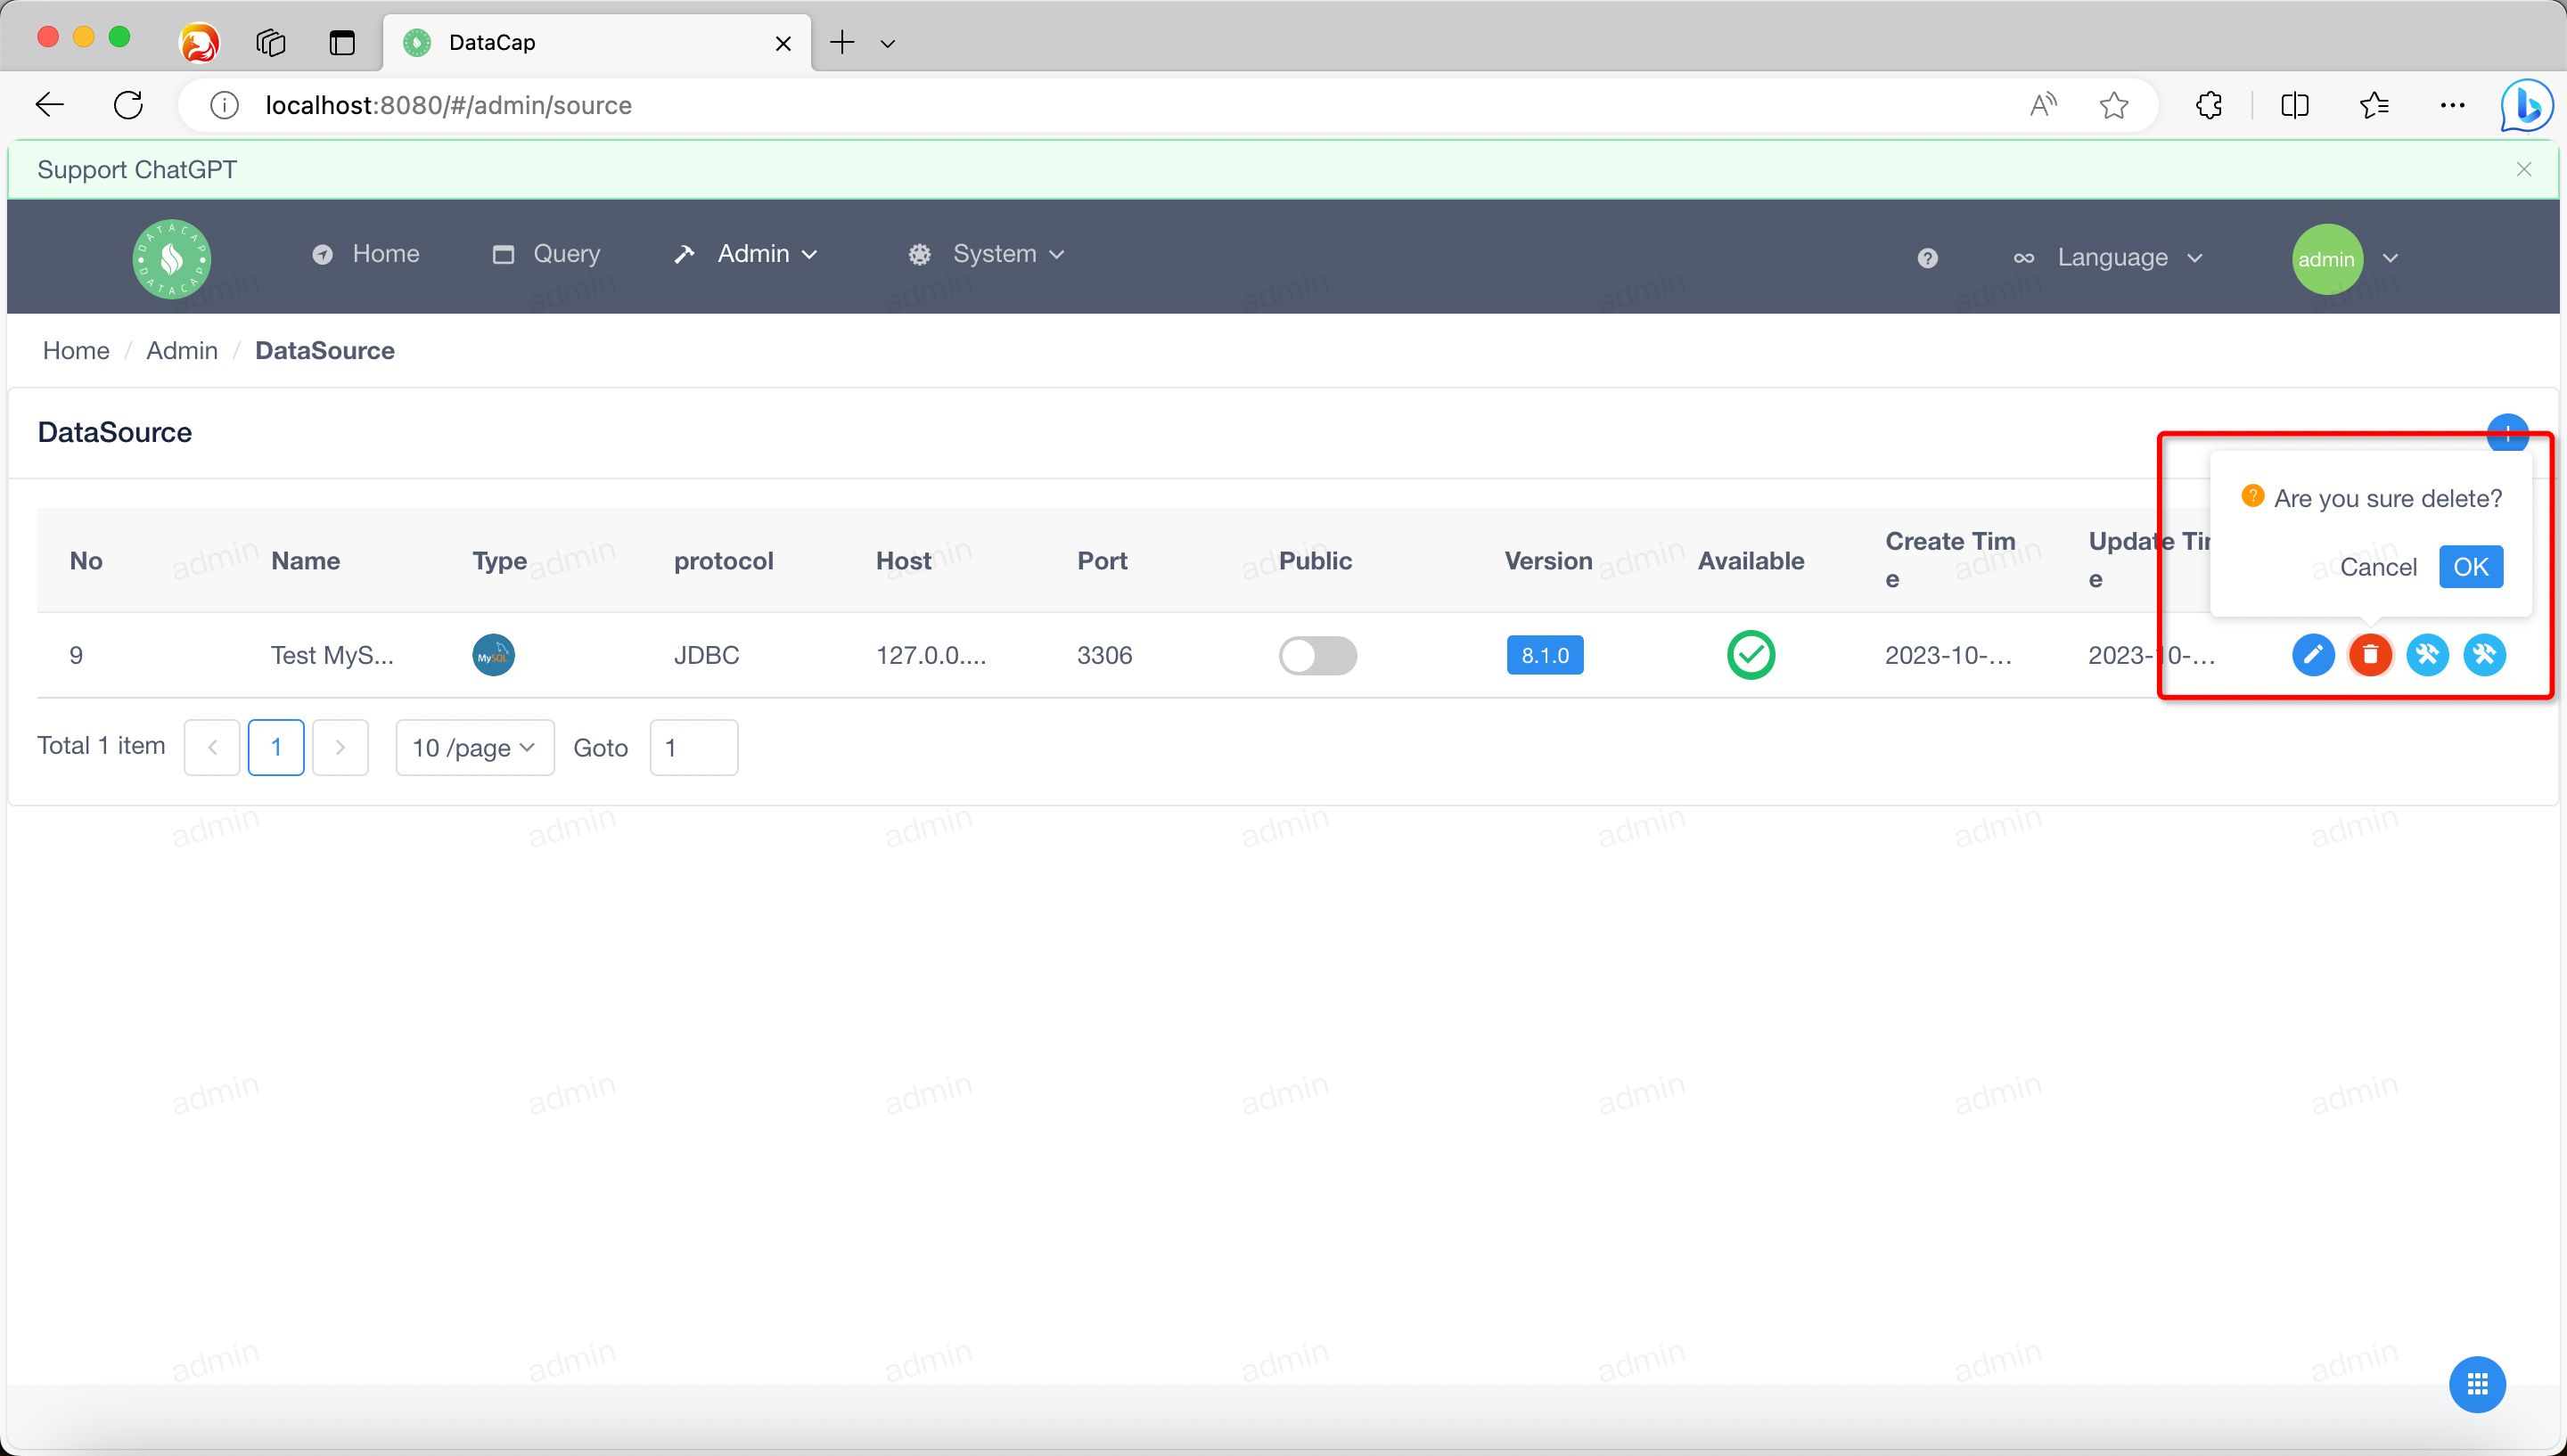Screen dimensions: 2567x1456
Task: Open browser extensions puzzle icon
Action: coord(2208,105)
